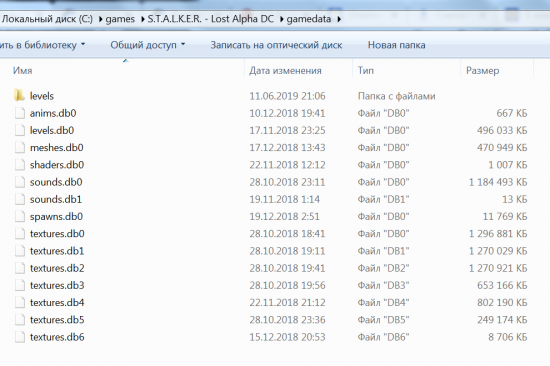Viewport: 550px width, 366px height.
Task: Click Записать на оптический диск
Action: (276, 45)
